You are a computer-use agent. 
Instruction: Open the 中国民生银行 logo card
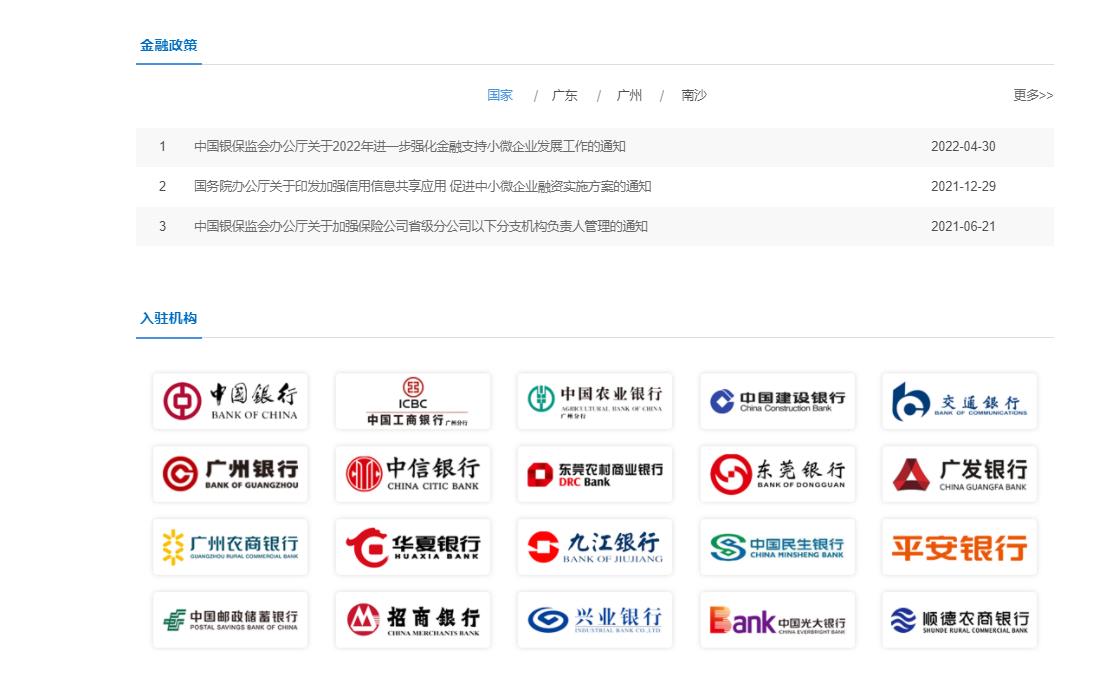pyautogui.click(x=777, y=547)
